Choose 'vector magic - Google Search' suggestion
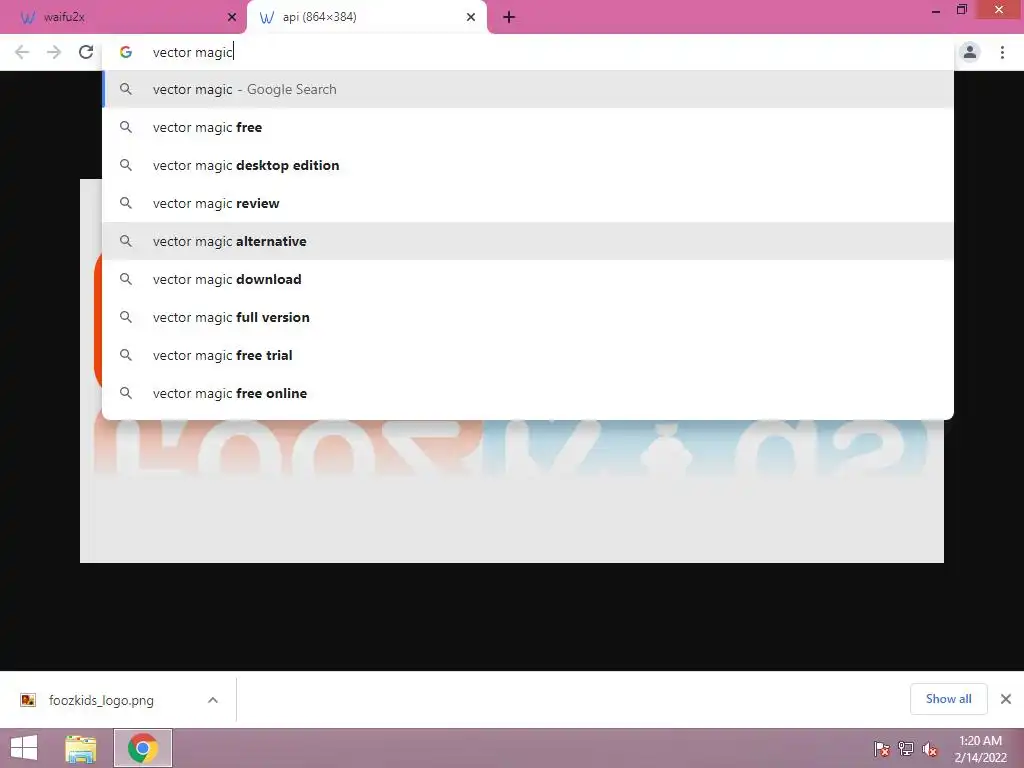This screenshot has width=1024, height=768. (528, 89)
